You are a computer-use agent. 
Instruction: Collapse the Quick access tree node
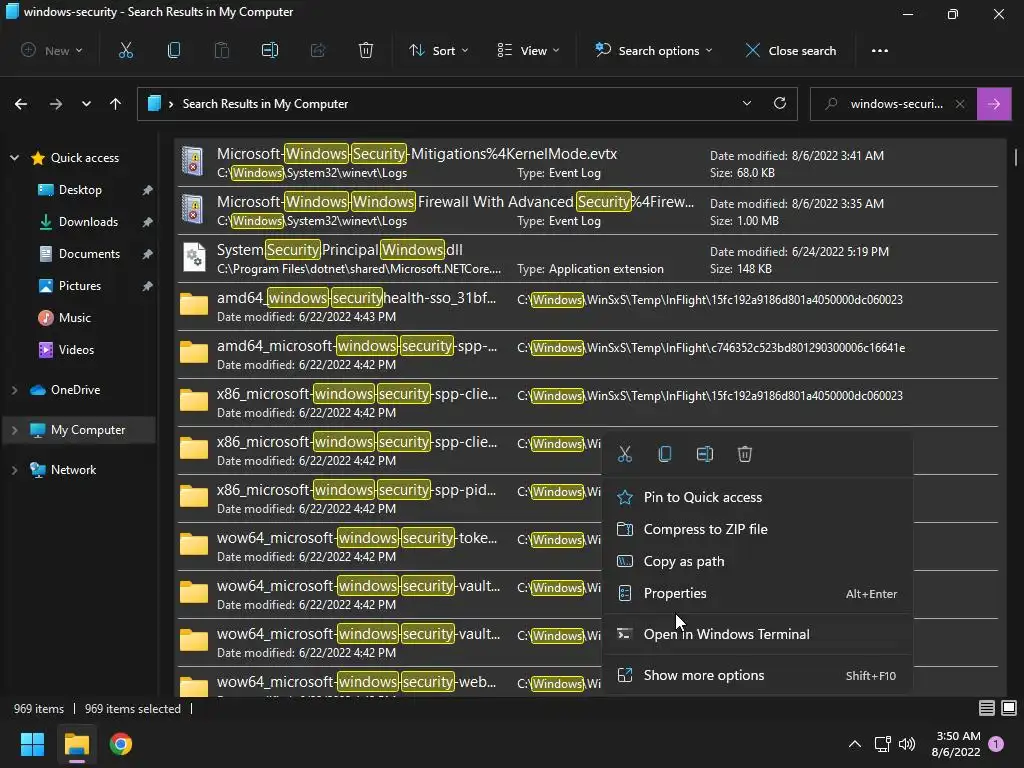[x=14, y=157]
